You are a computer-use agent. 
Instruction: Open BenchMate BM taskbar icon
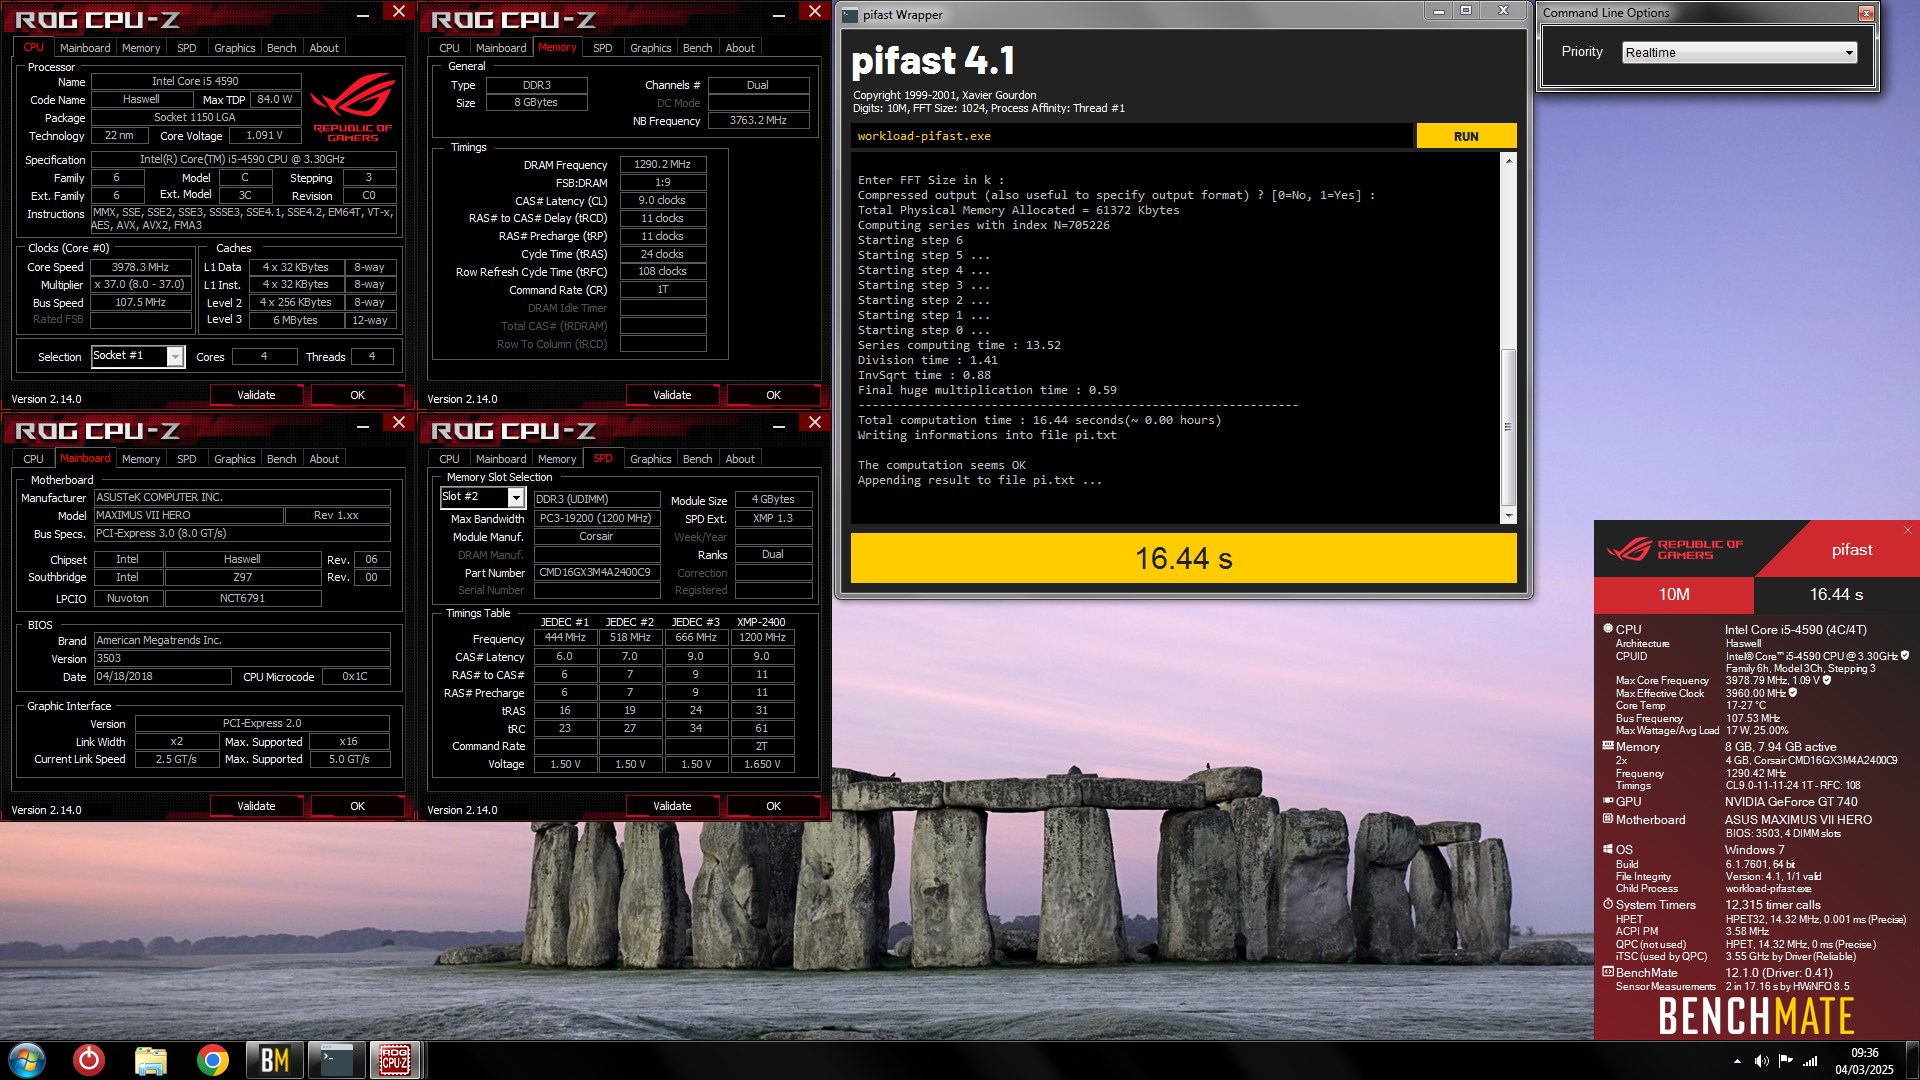tap(274, 1059)
